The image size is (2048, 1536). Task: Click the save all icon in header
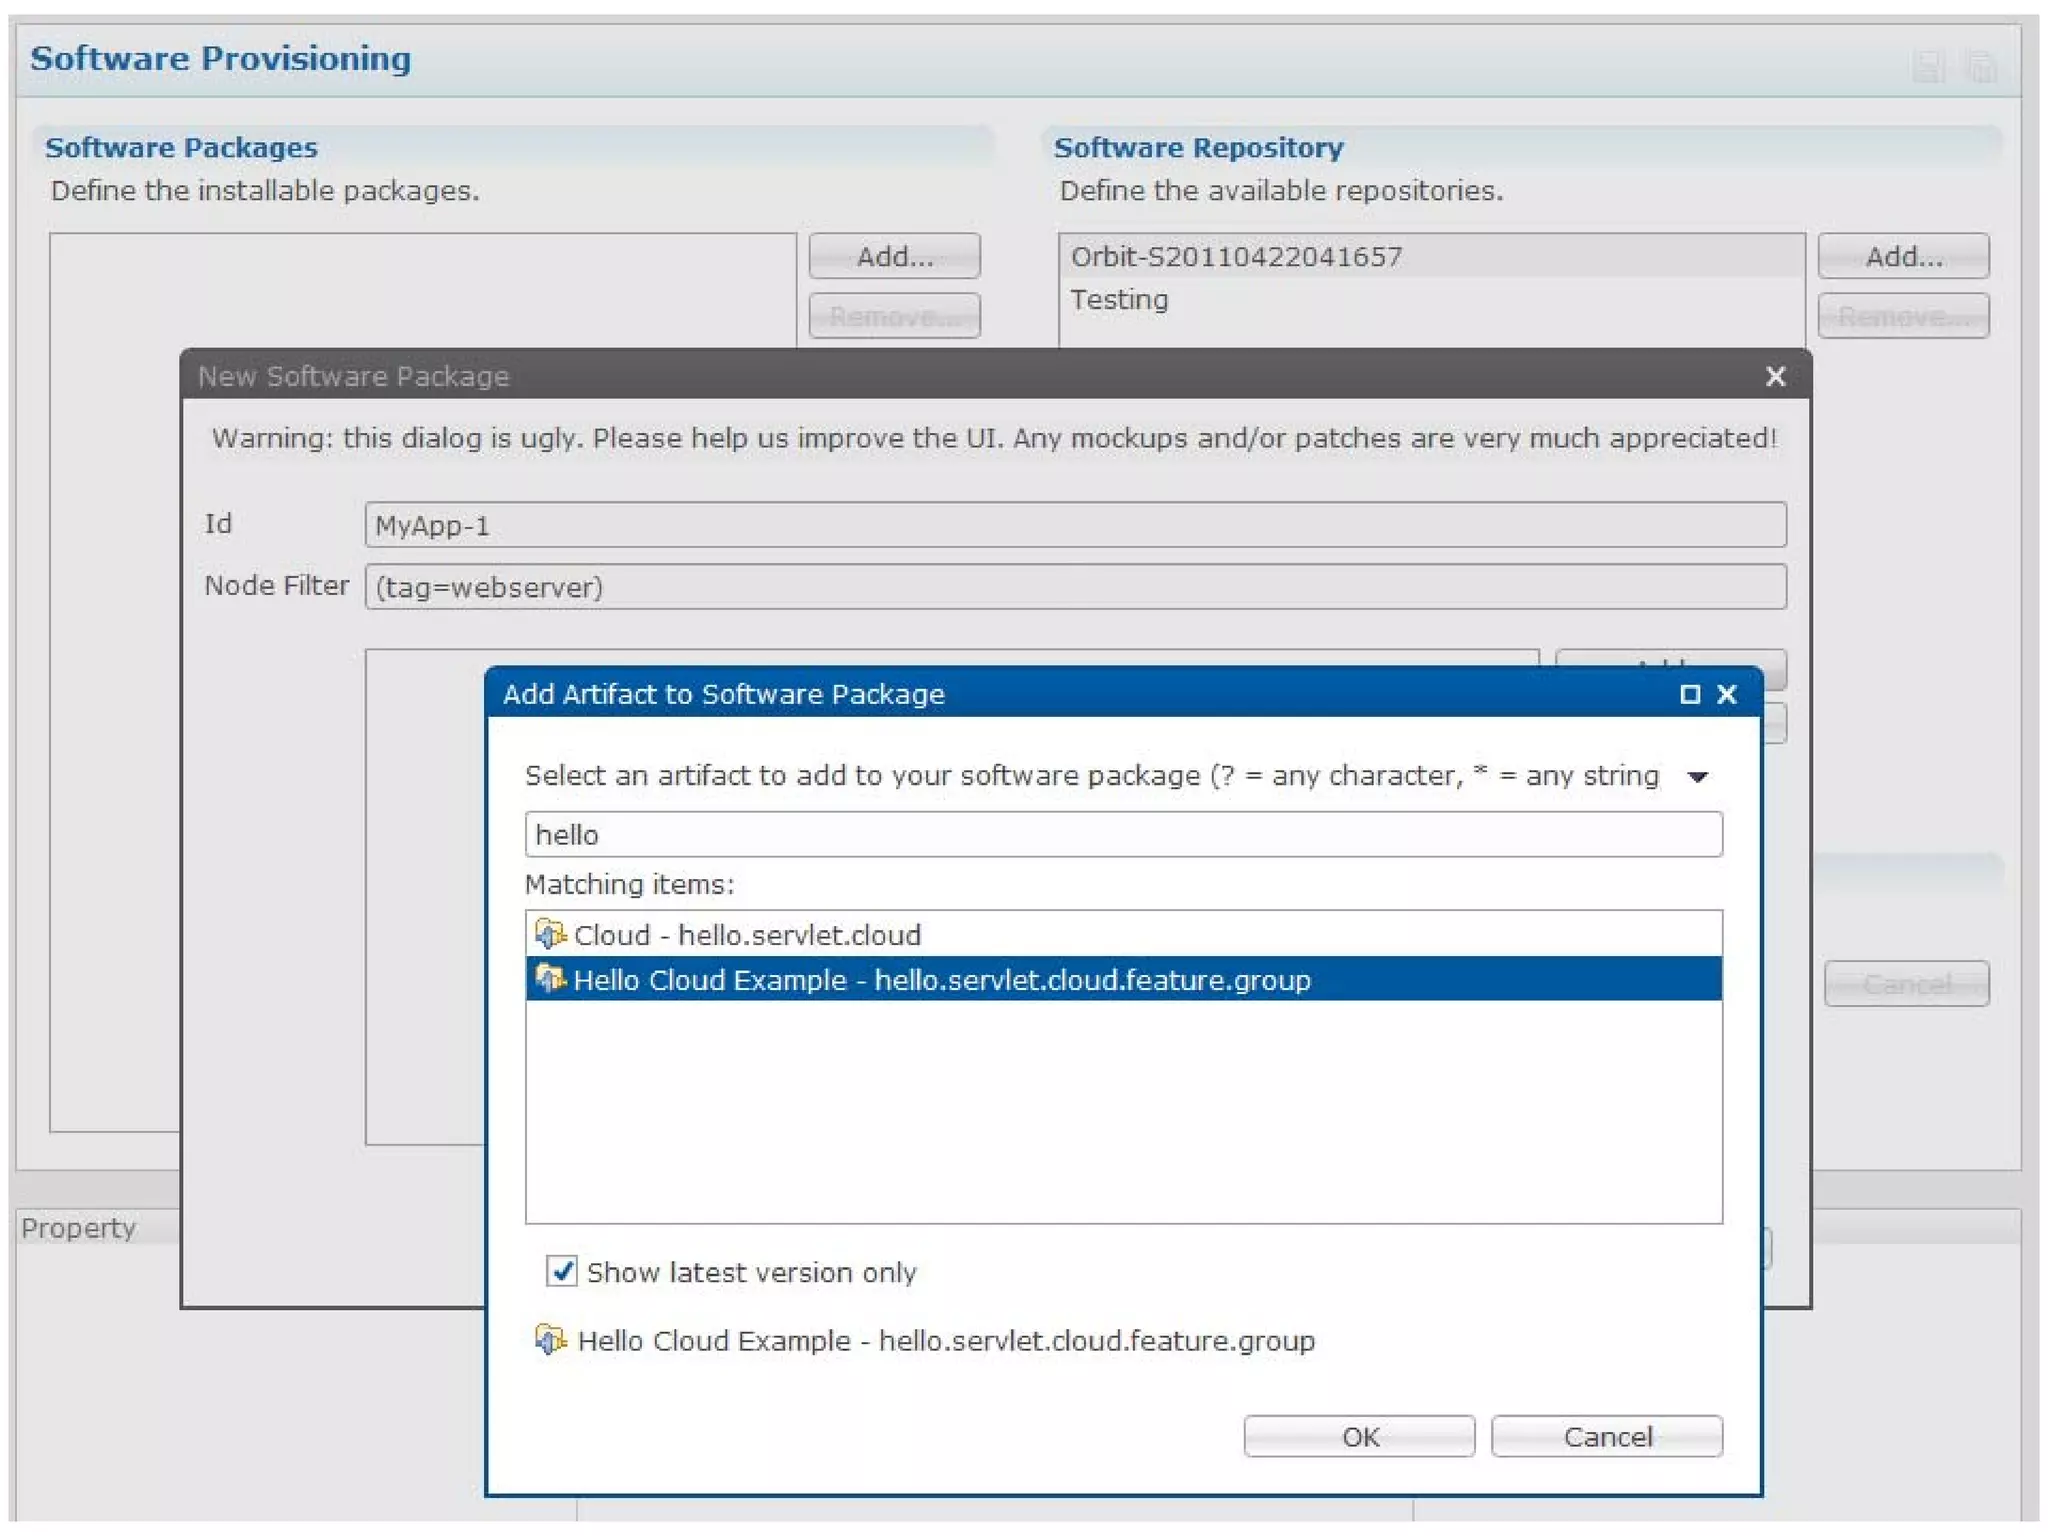click(x=1981, y=66)
